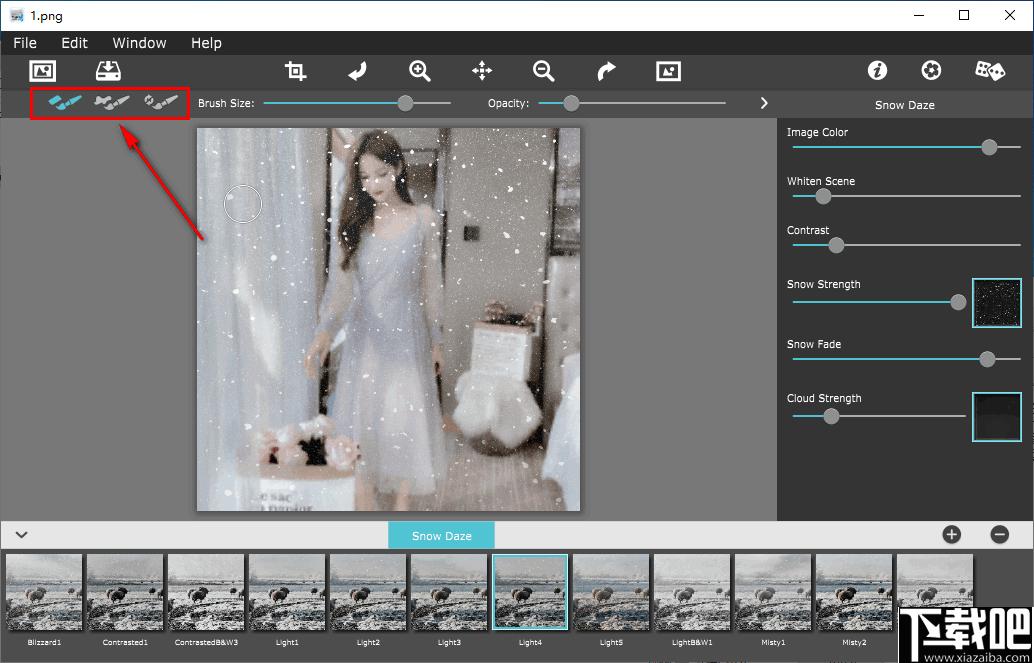Select the blue paint brush tool
Viewport: 1034px width, 663px height.
tap(65, 102)
